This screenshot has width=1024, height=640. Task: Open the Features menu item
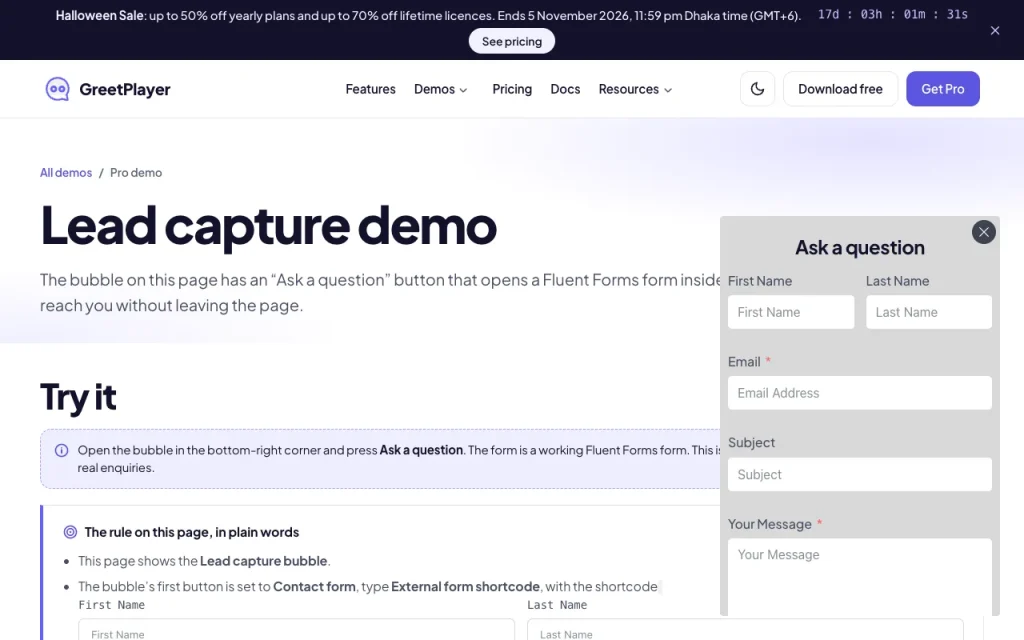[370, 89]
